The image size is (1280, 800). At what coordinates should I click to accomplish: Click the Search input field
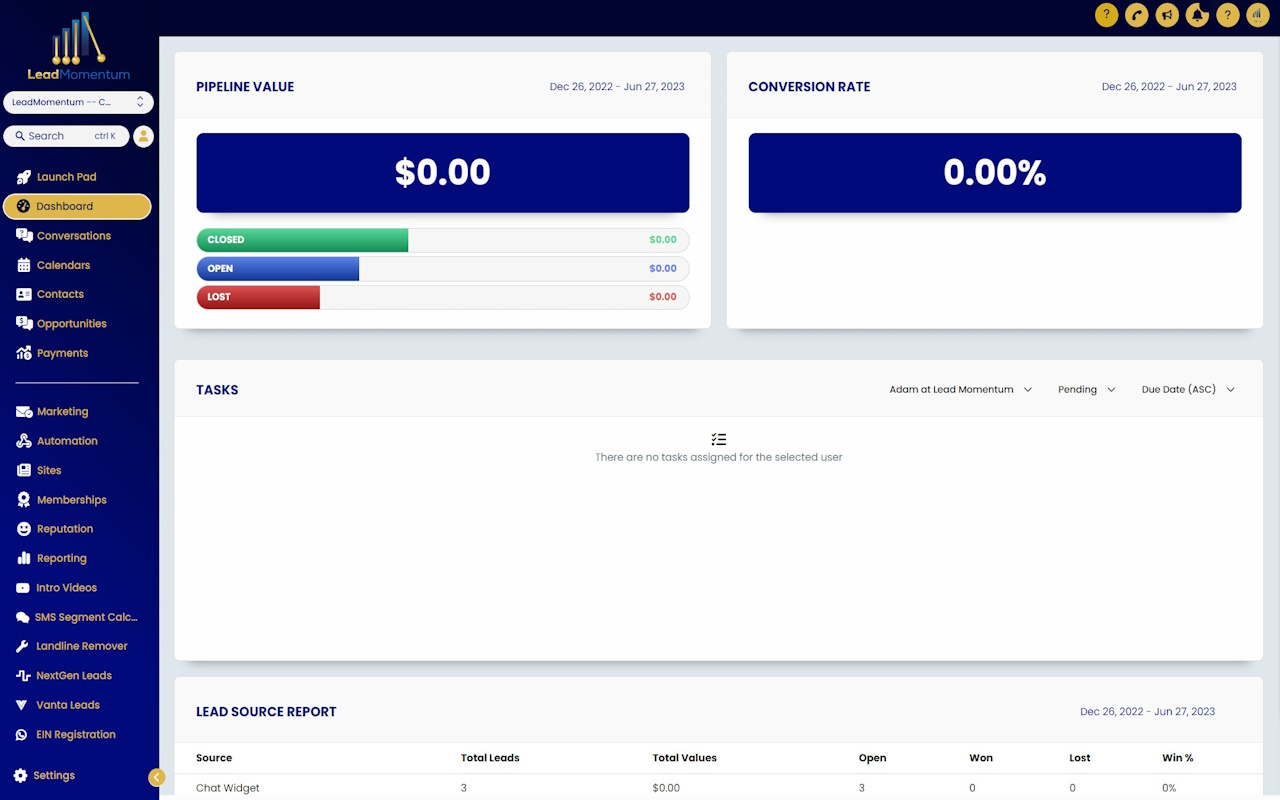(66, 136)
